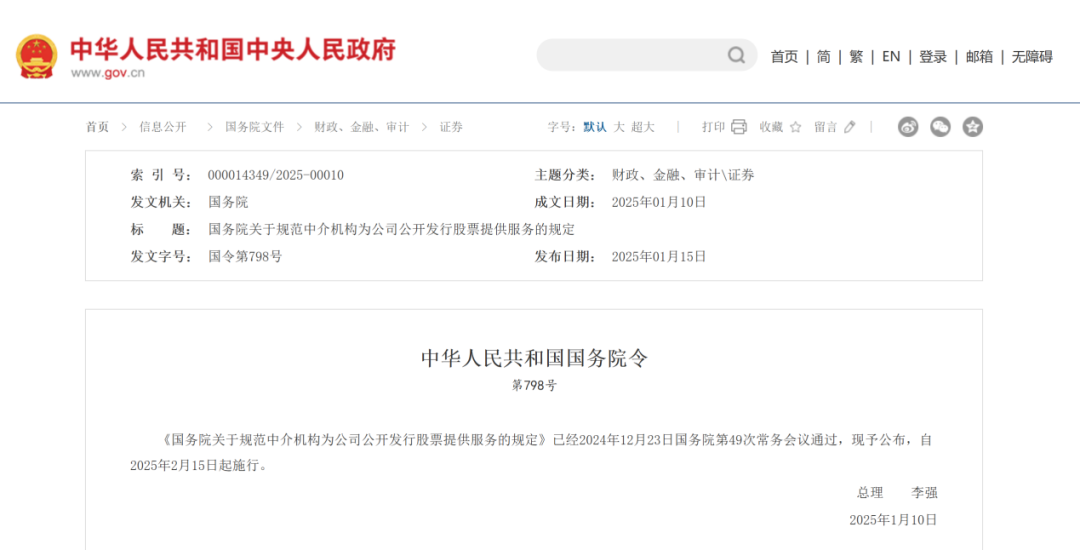The width and height of the screenshot is (1080, 550).
Task: Switch to traditional Chinese 繁
Action: point(856,57)
